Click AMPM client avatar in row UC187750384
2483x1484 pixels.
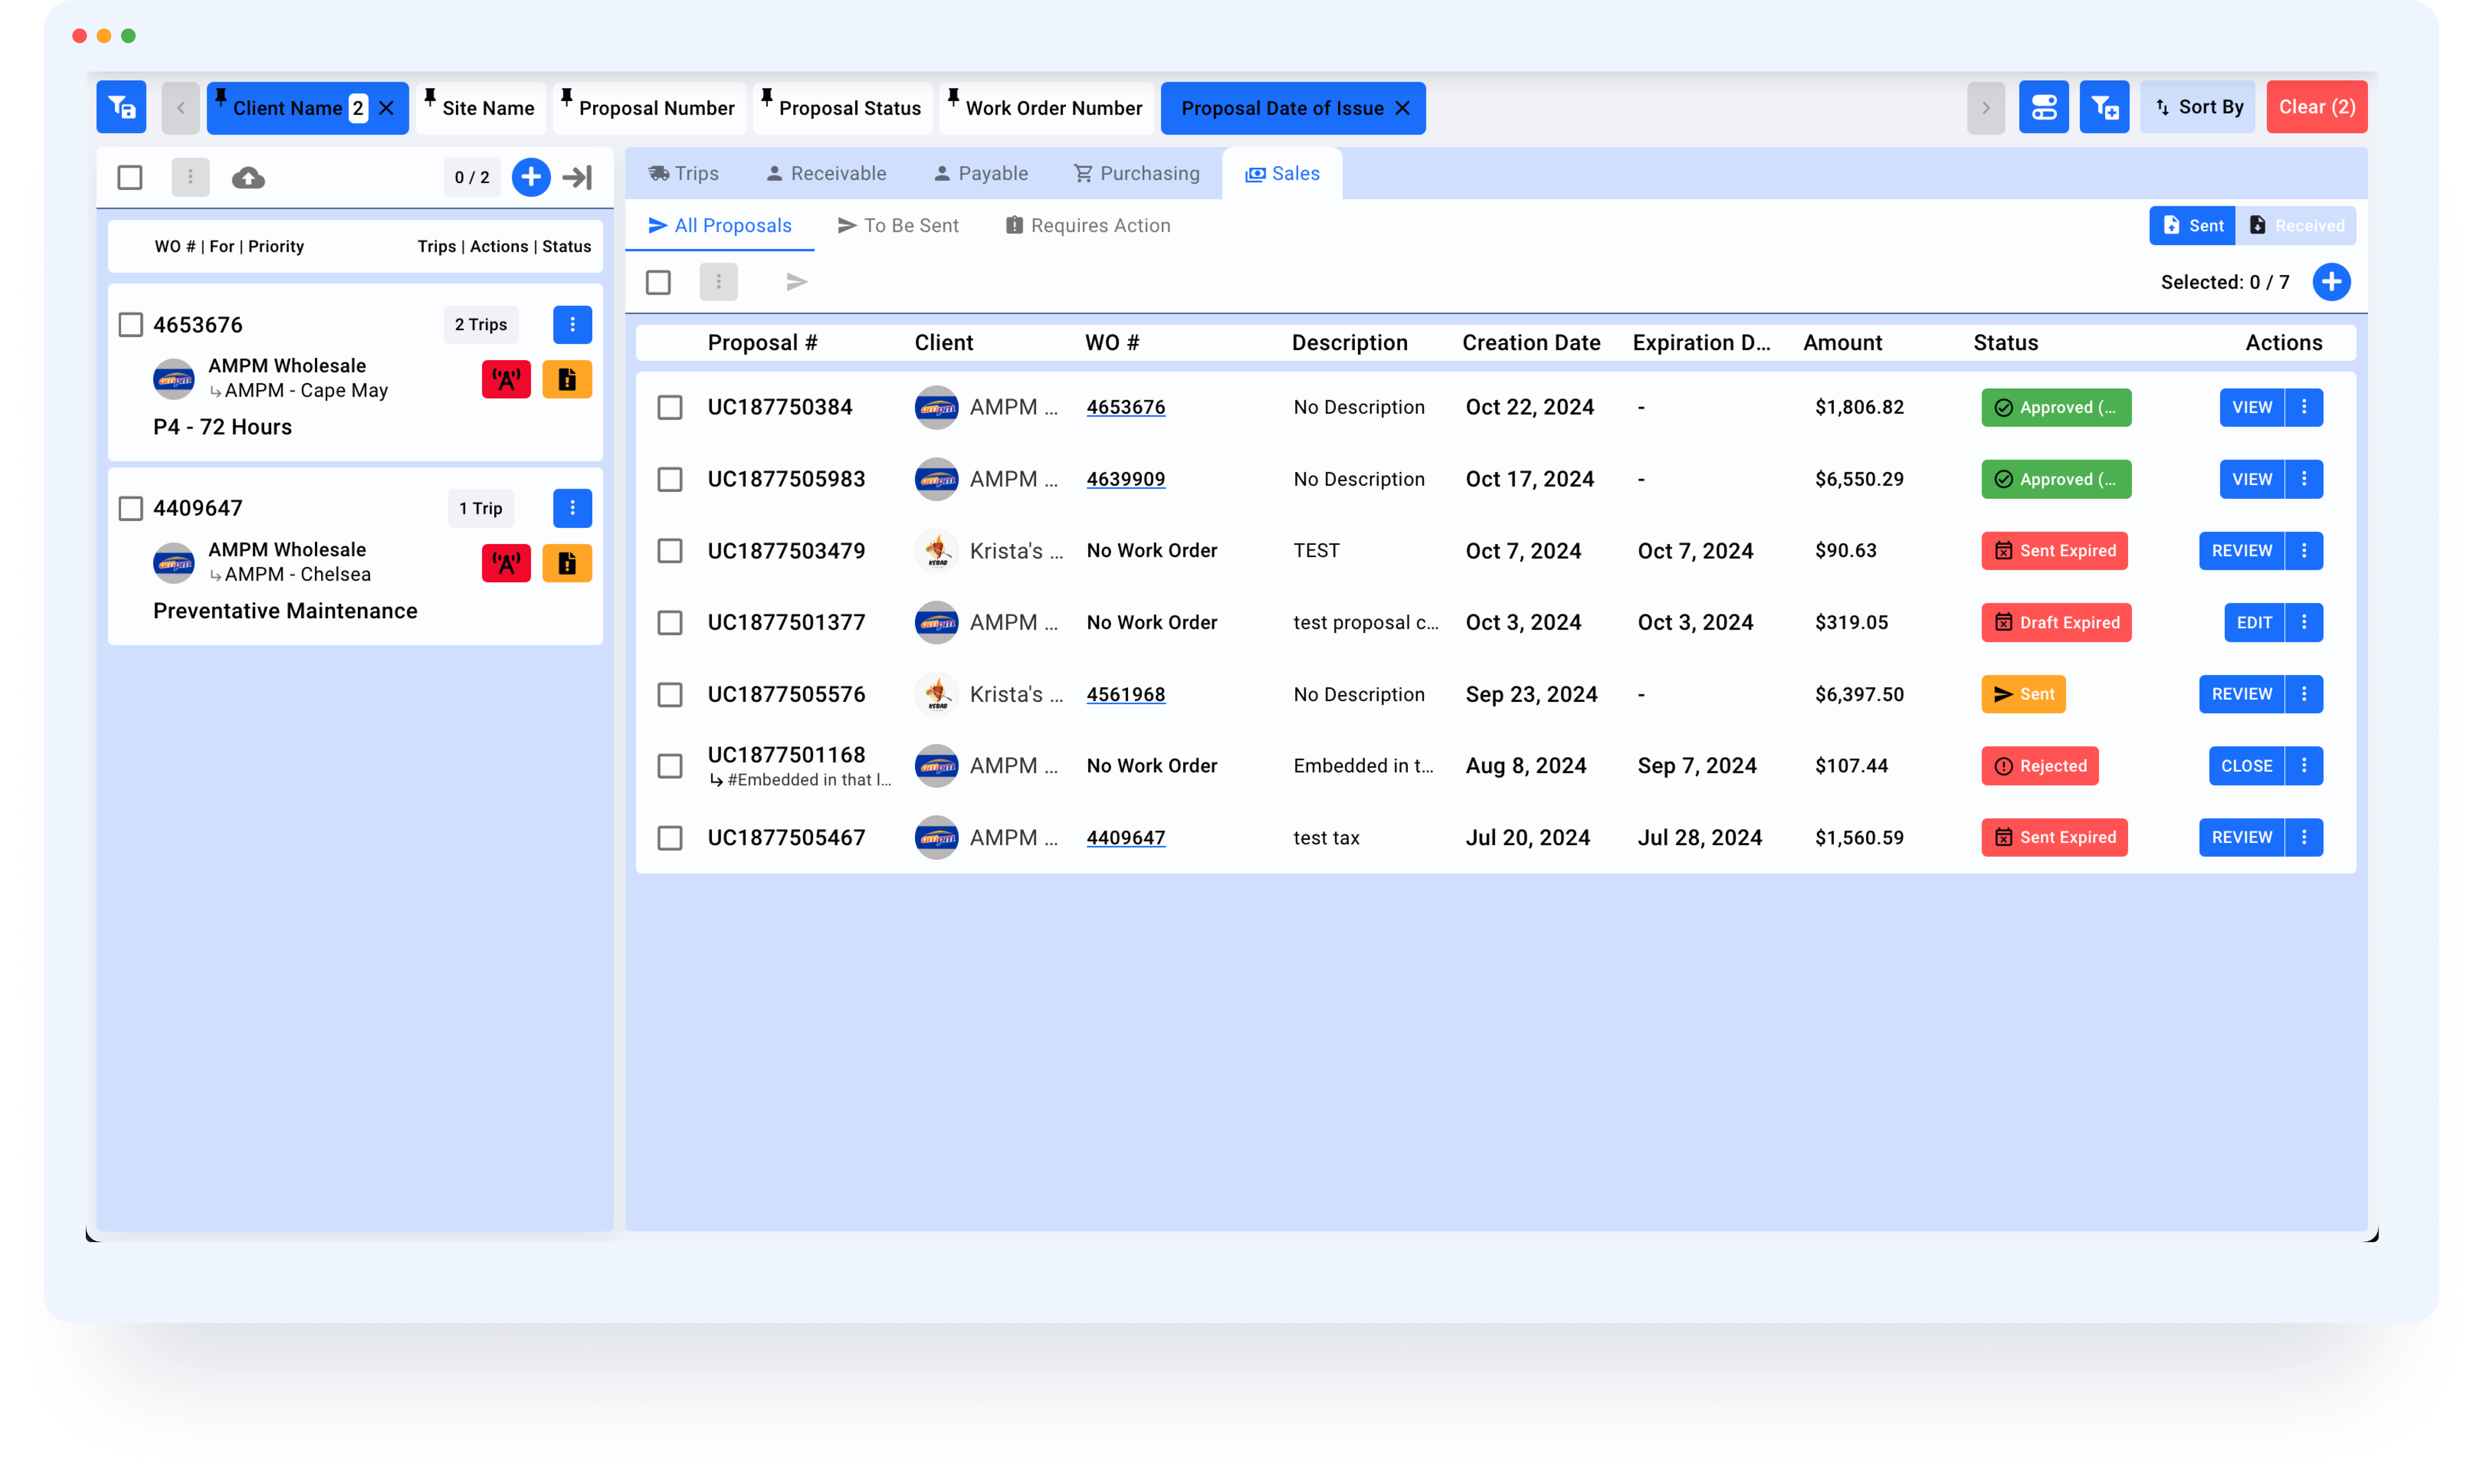(936, 407)
